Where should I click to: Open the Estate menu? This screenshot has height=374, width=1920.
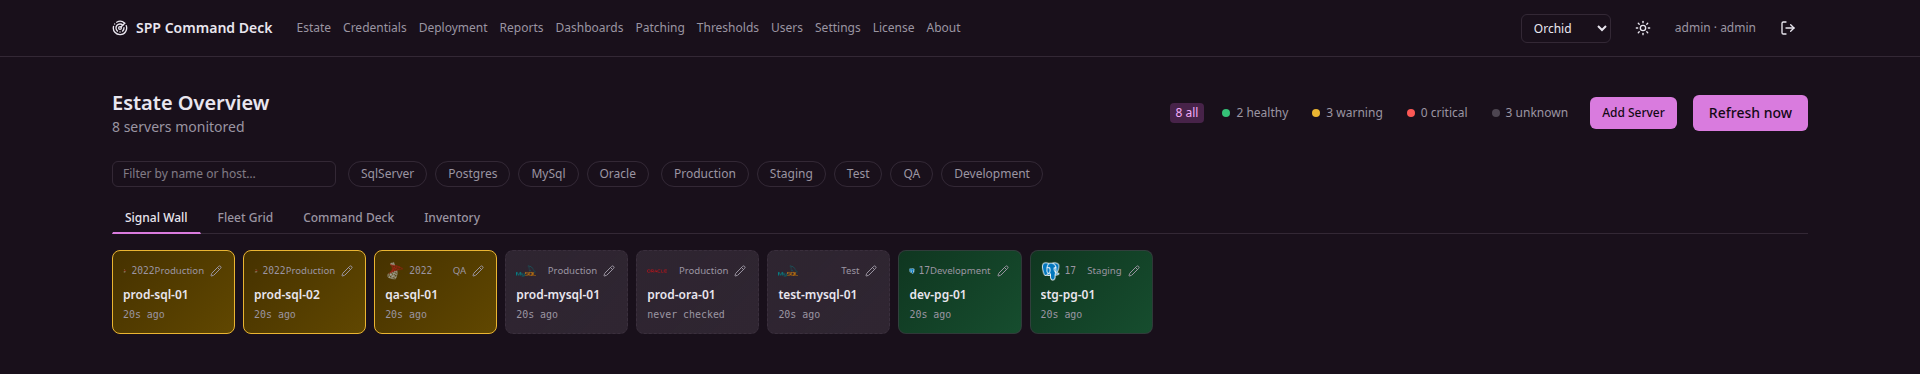[313, 28]
